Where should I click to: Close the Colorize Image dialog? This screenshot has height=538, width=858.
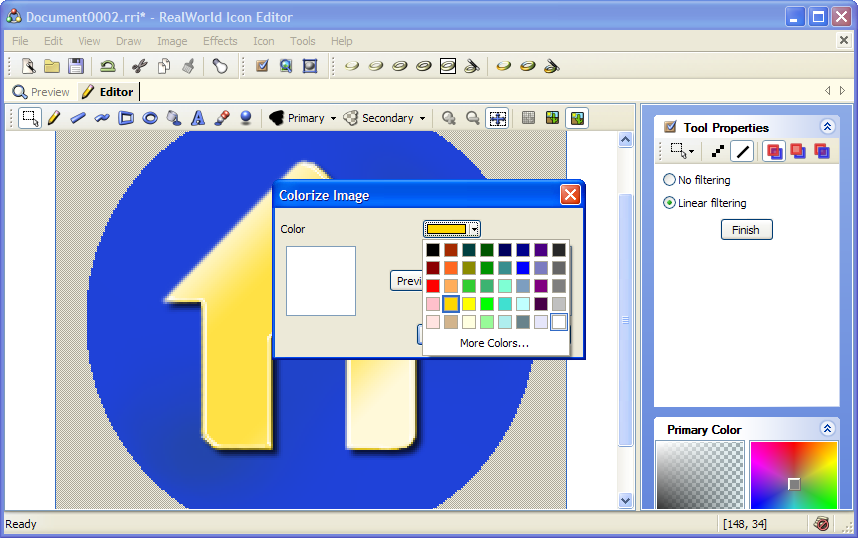click(x=570, y=194)
